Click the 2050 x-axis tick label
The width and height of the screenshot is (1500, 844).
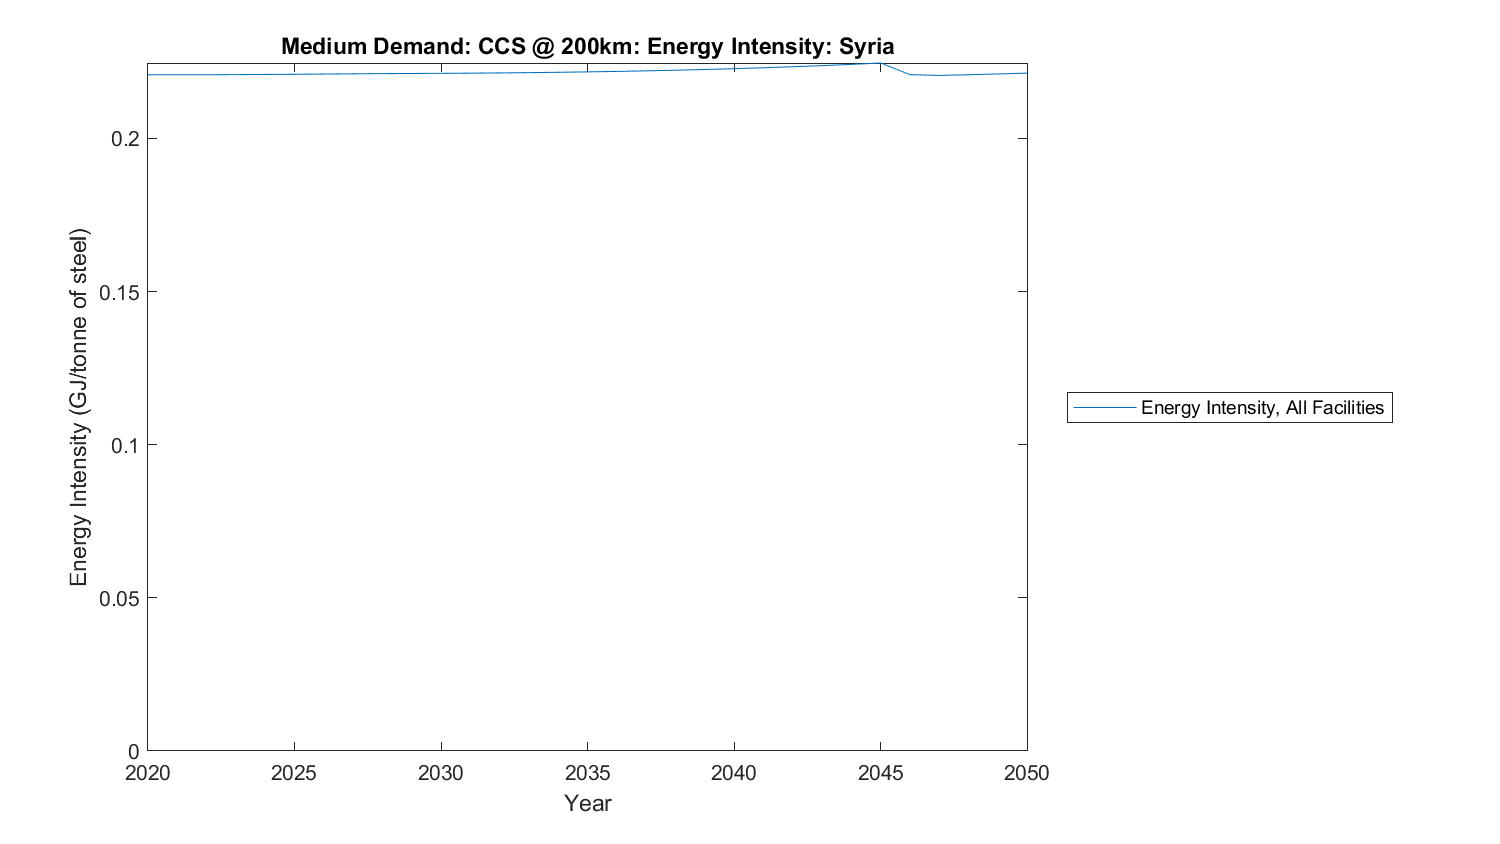tap(1026, 773)
